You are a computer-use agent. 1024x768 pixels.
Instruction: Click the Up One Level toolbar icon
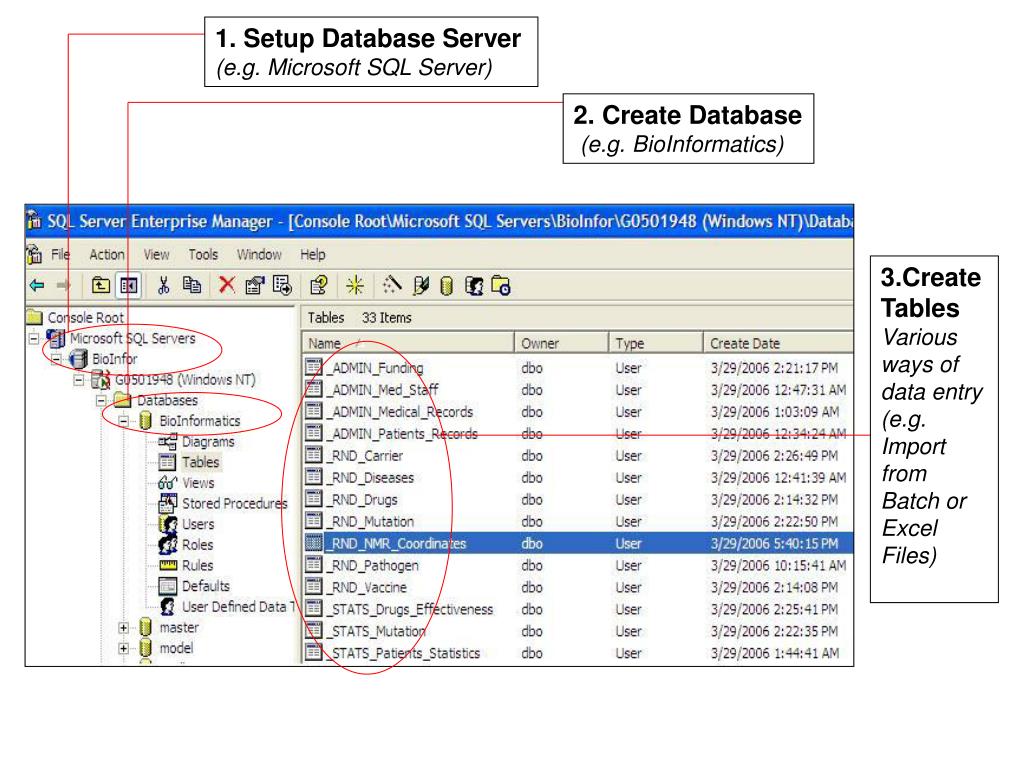coord(101,285)
